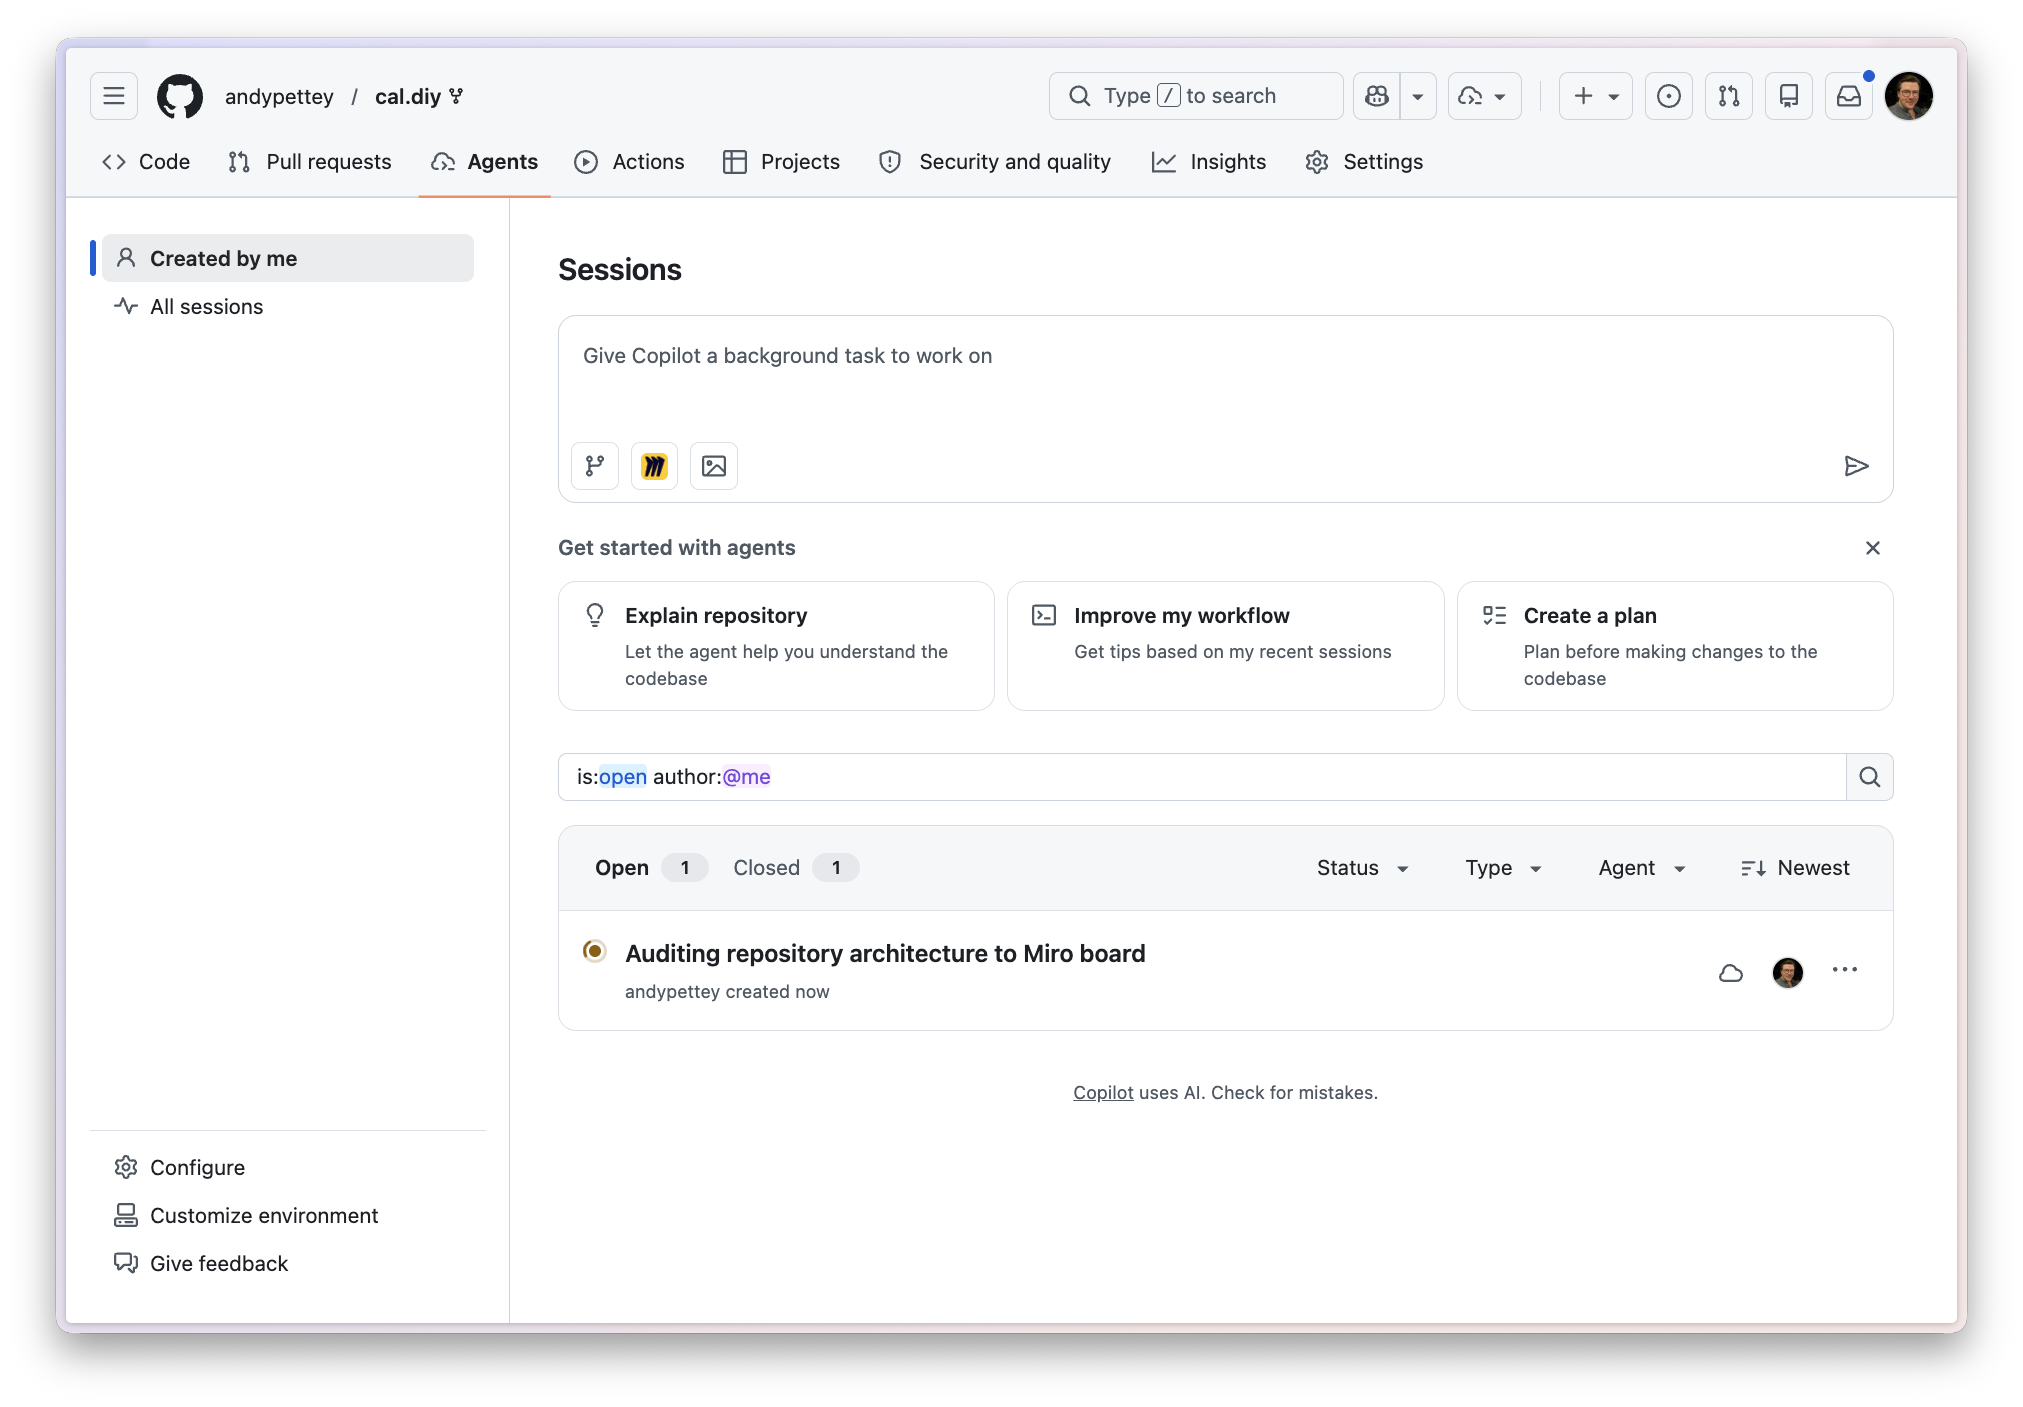
Task: Open the Notifications inbox icon
Action: pyautogui.click(x=1849, y=96)
